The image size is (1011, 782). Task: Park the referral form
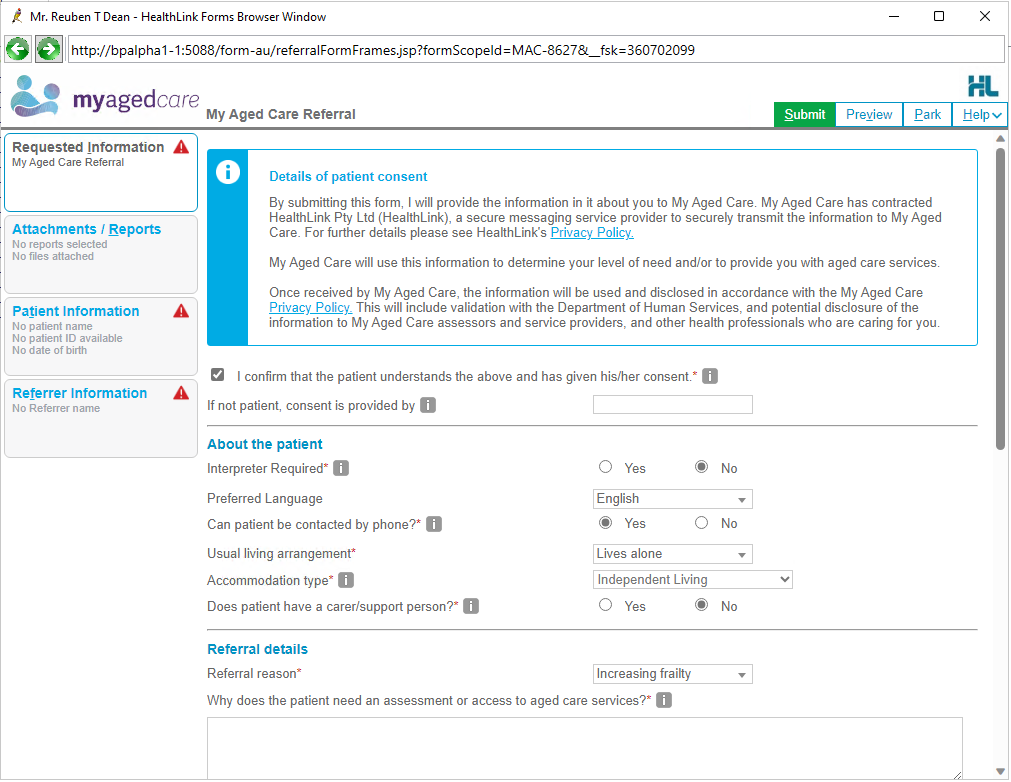pos(928,115)
